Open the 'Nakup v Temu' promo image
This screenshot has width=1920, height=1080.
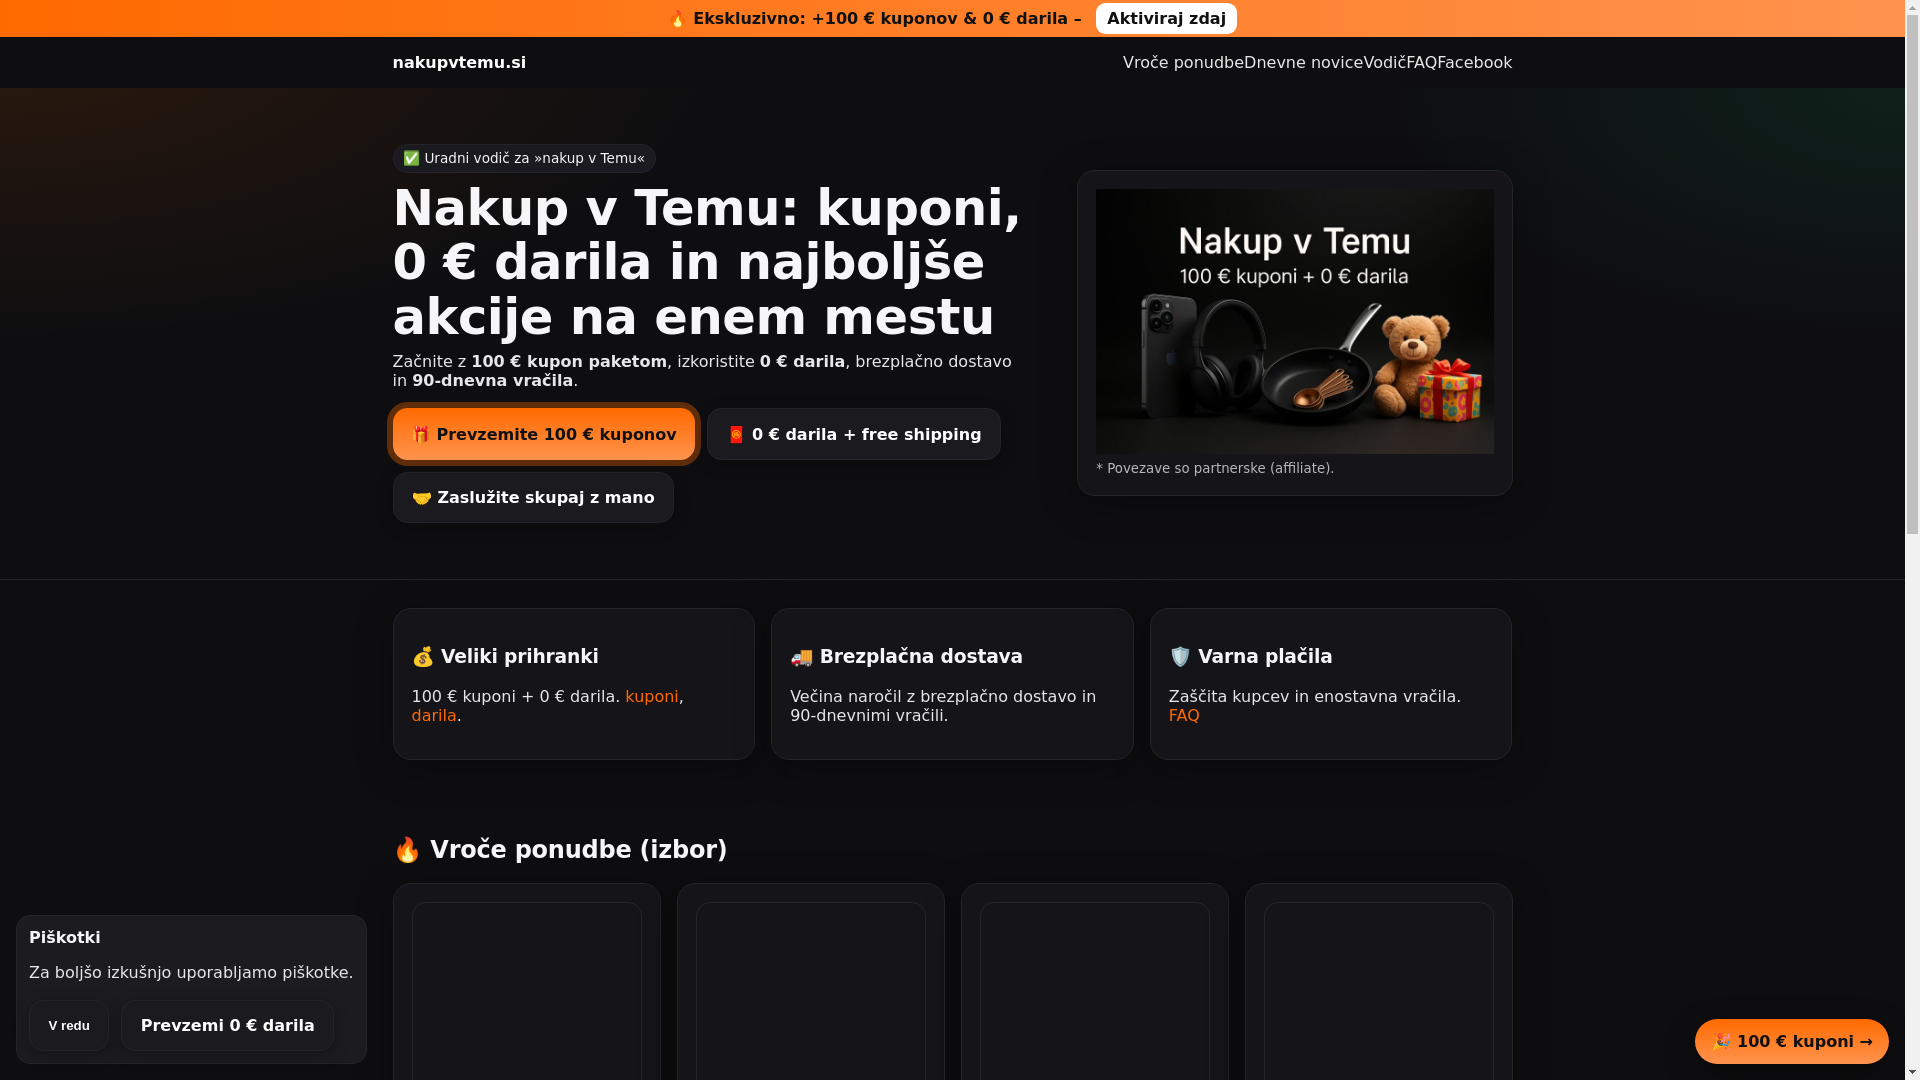[1294, 321]
